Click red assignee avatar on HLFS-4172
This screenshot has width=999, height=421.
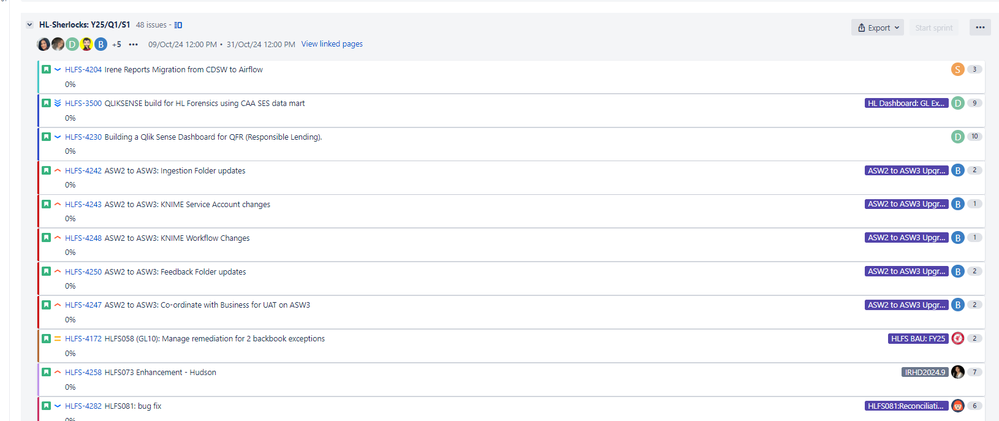pos(958,338)
